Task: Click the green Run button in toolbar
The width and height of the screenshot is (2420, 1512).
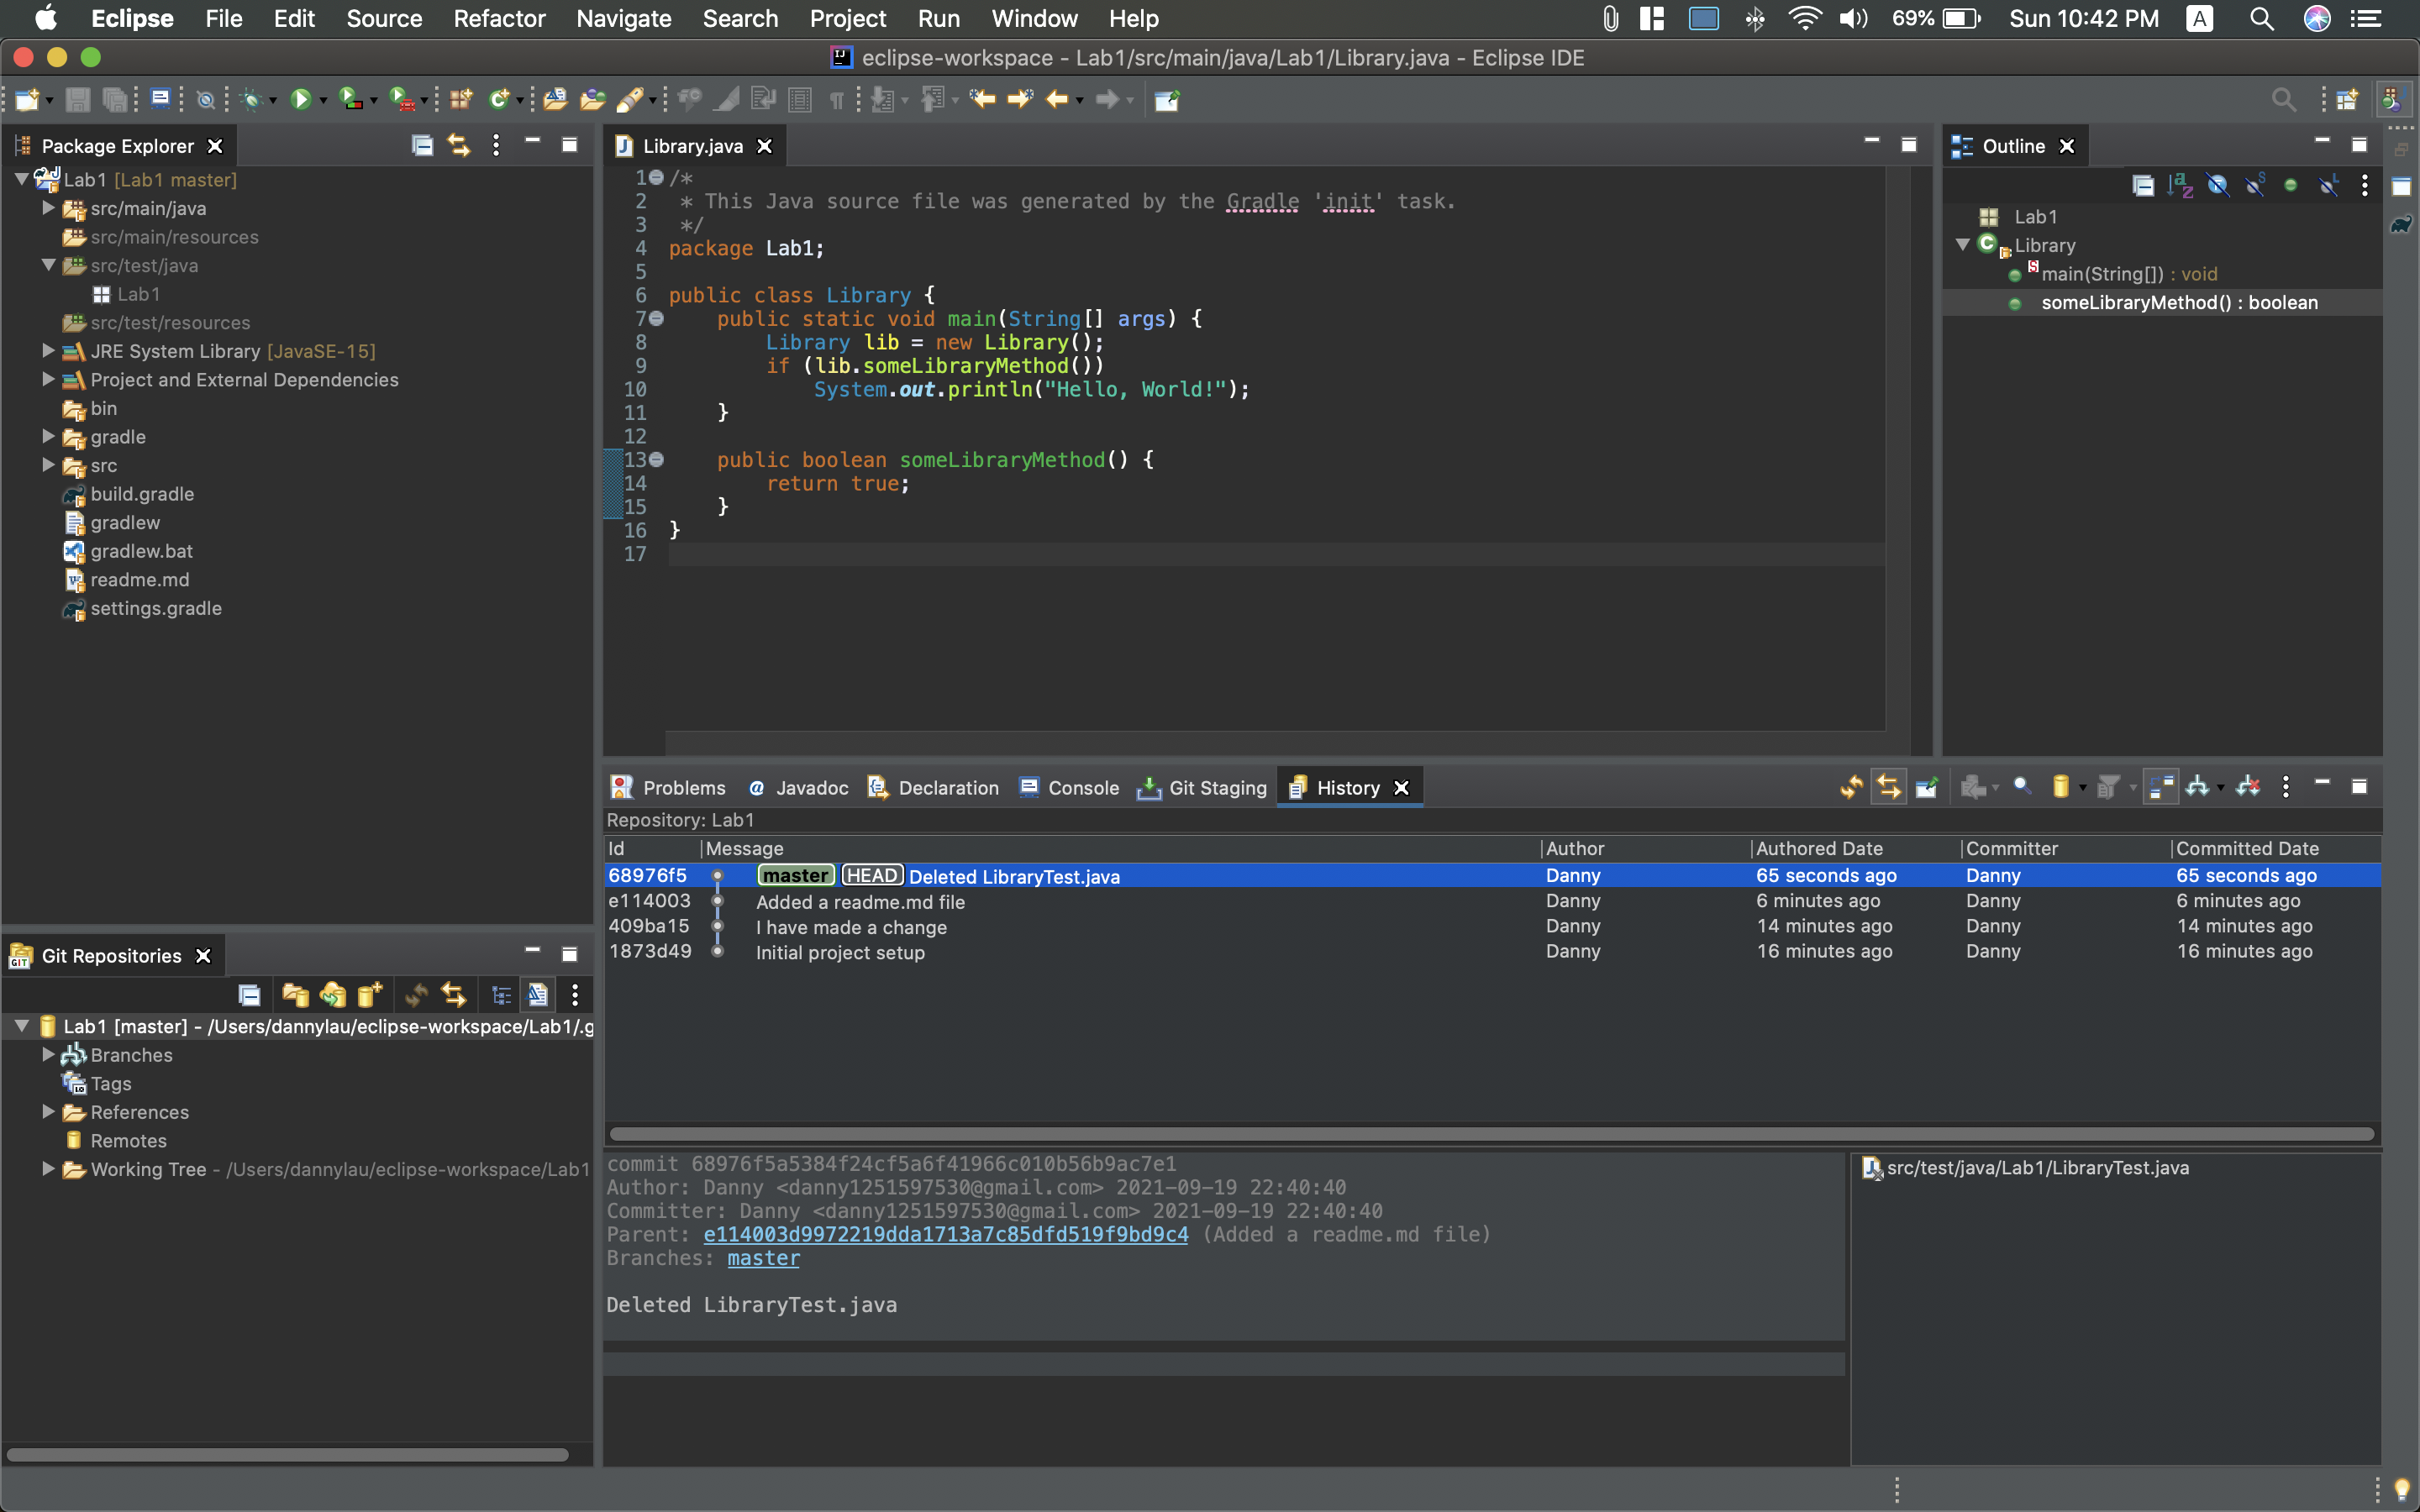Action: [x=300, y=99]
